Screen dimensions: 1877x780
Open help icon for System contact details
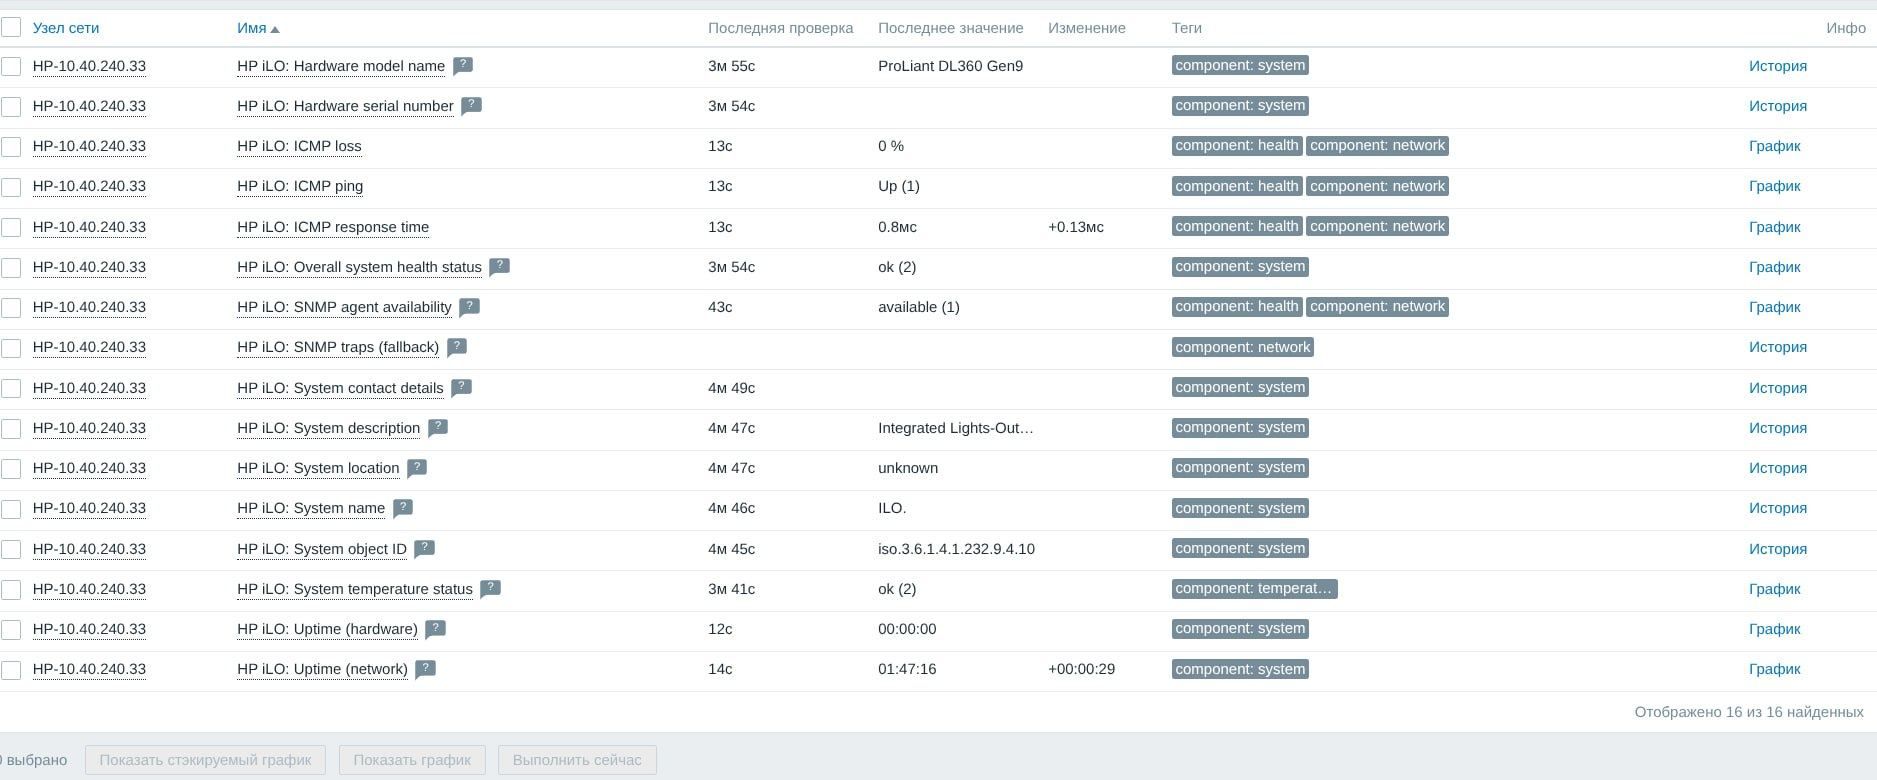click(x=461, y=388)
